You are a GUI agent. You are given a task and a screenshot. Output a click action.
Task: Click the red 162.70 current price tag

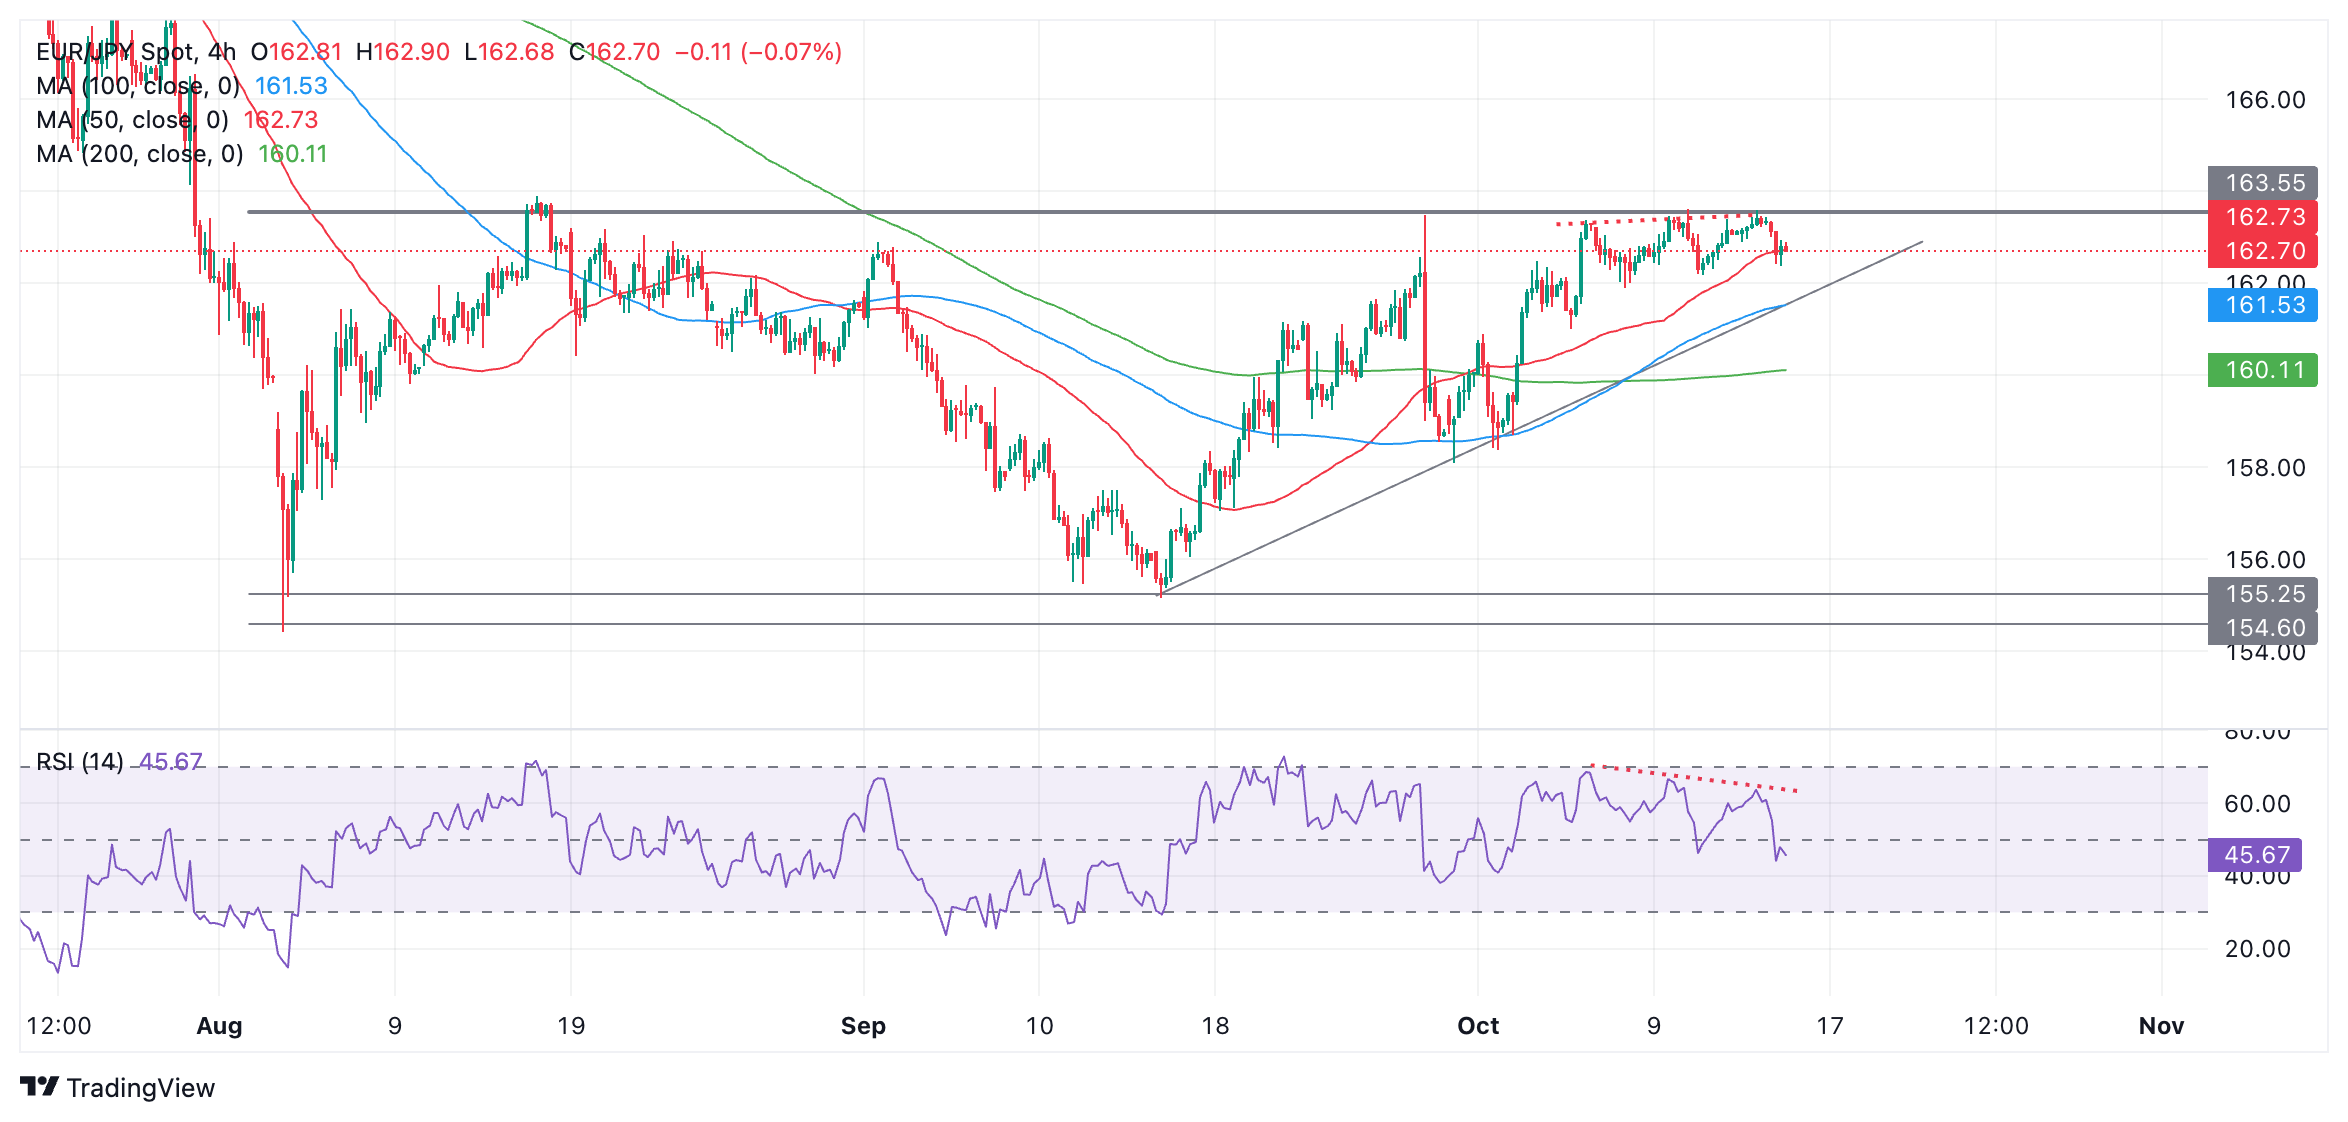(2263, 251)
